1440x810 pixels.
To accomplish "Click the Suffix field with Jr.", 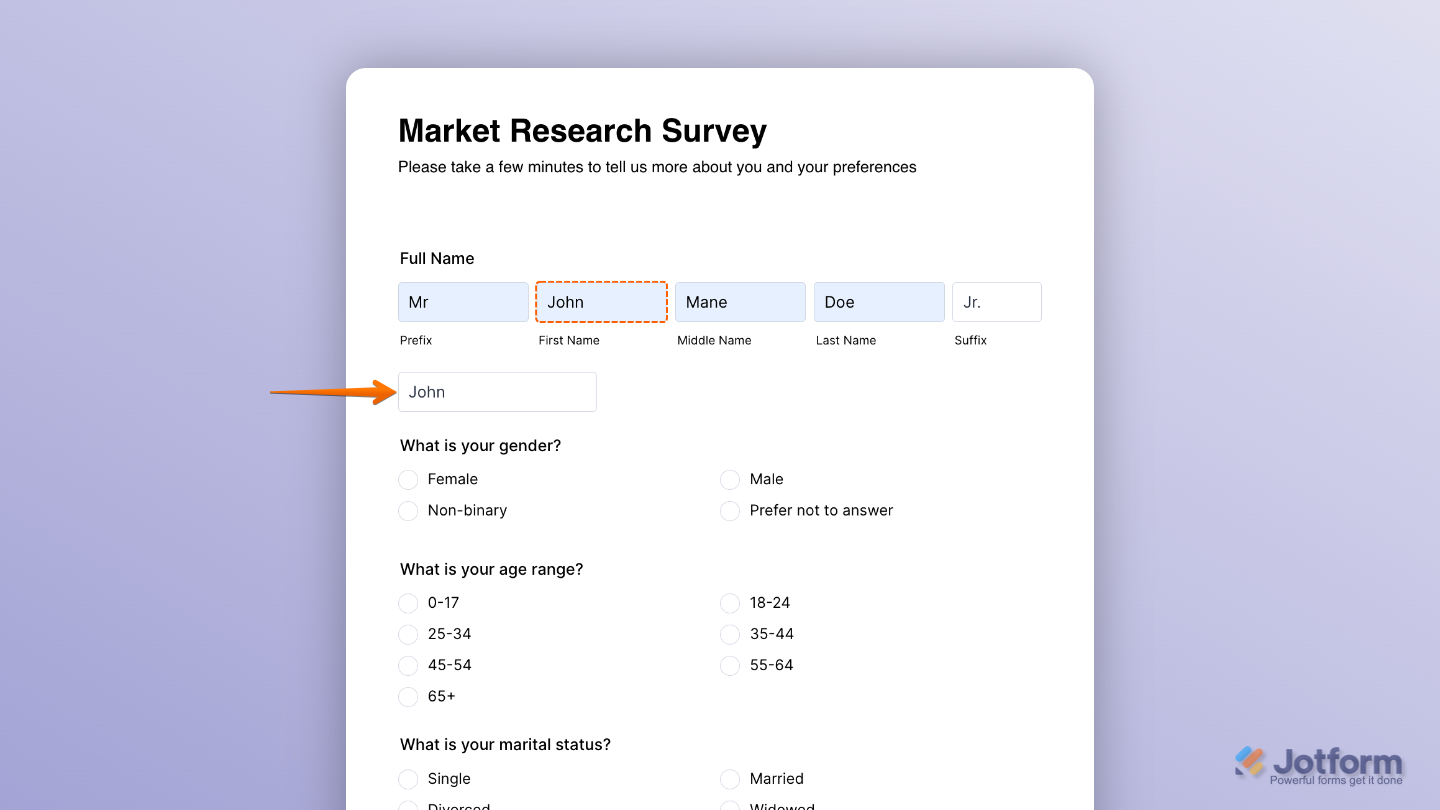I will click(x=996, y=302).
